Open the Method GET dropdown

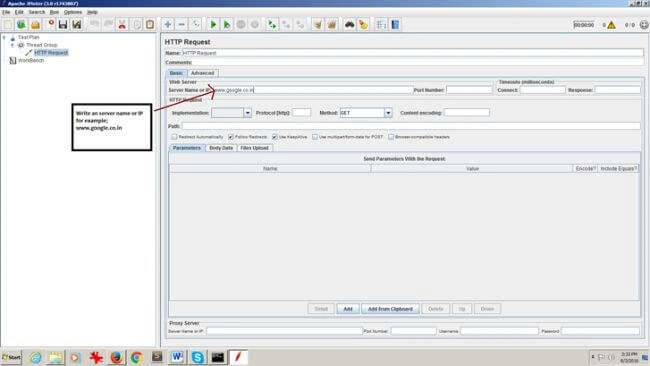pos(388,113)
